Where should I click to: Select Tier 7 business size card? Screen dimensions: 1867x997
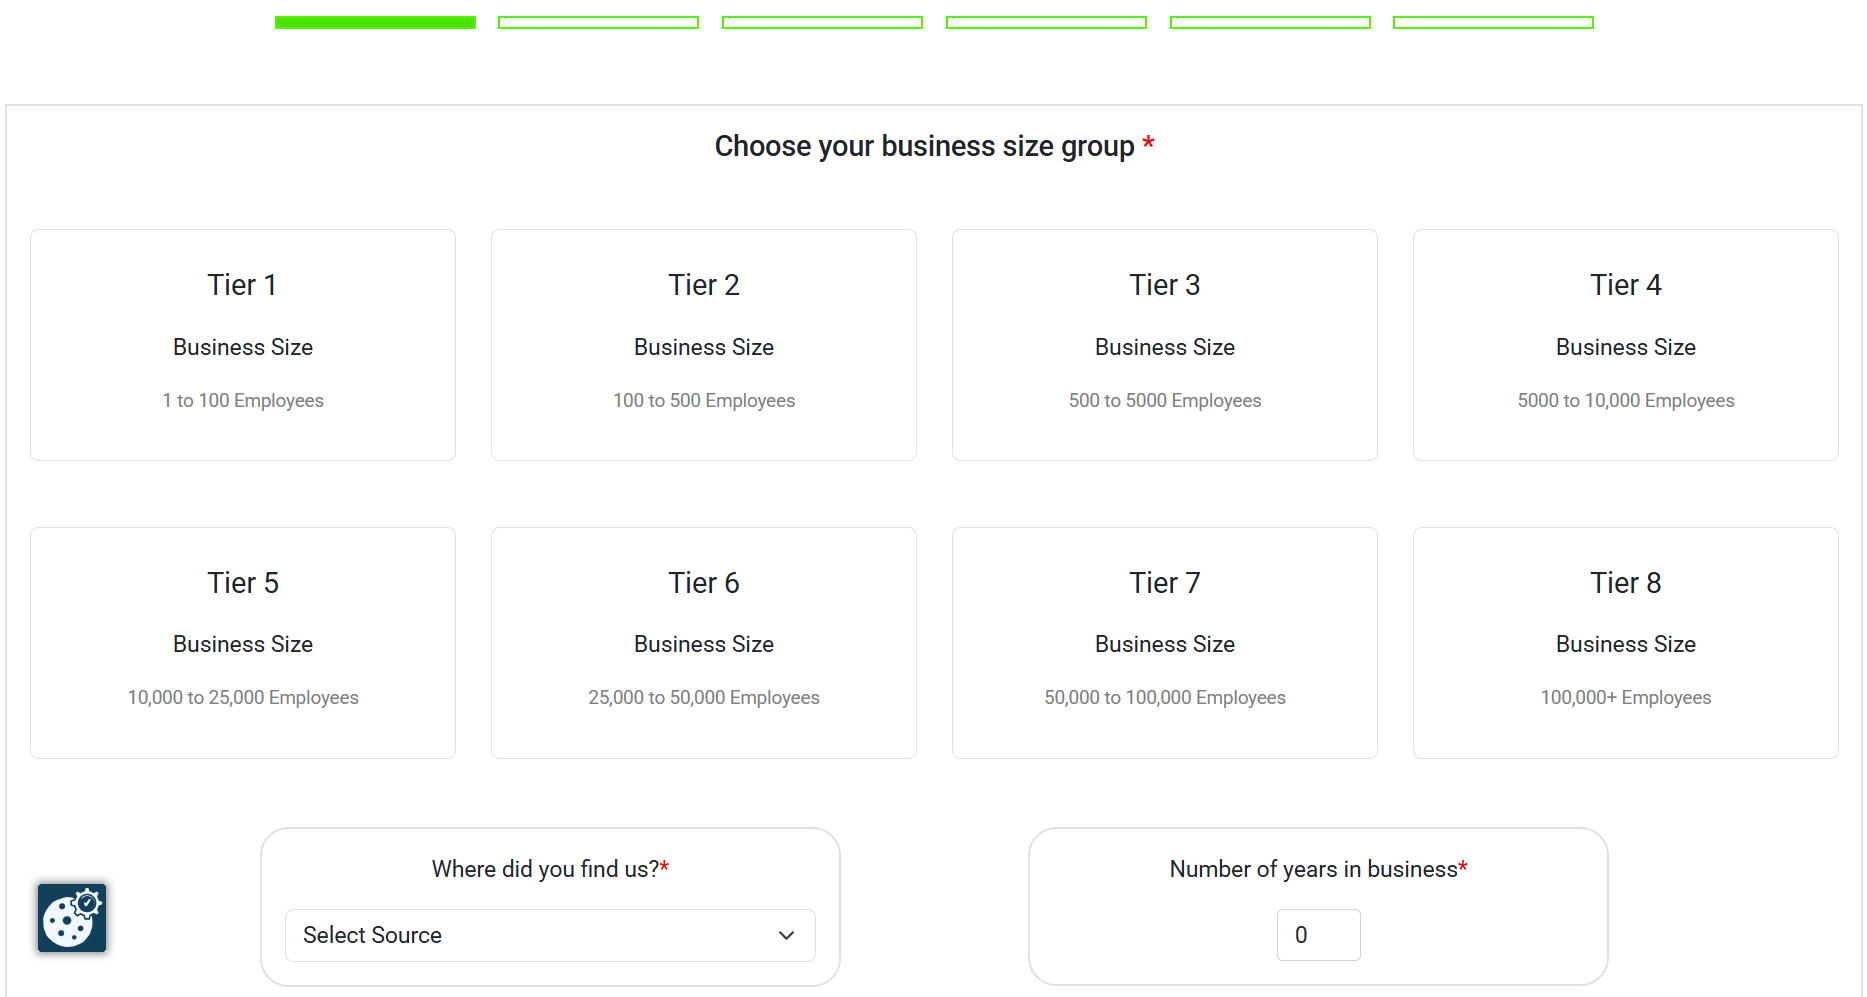[x=1164, y=642]
